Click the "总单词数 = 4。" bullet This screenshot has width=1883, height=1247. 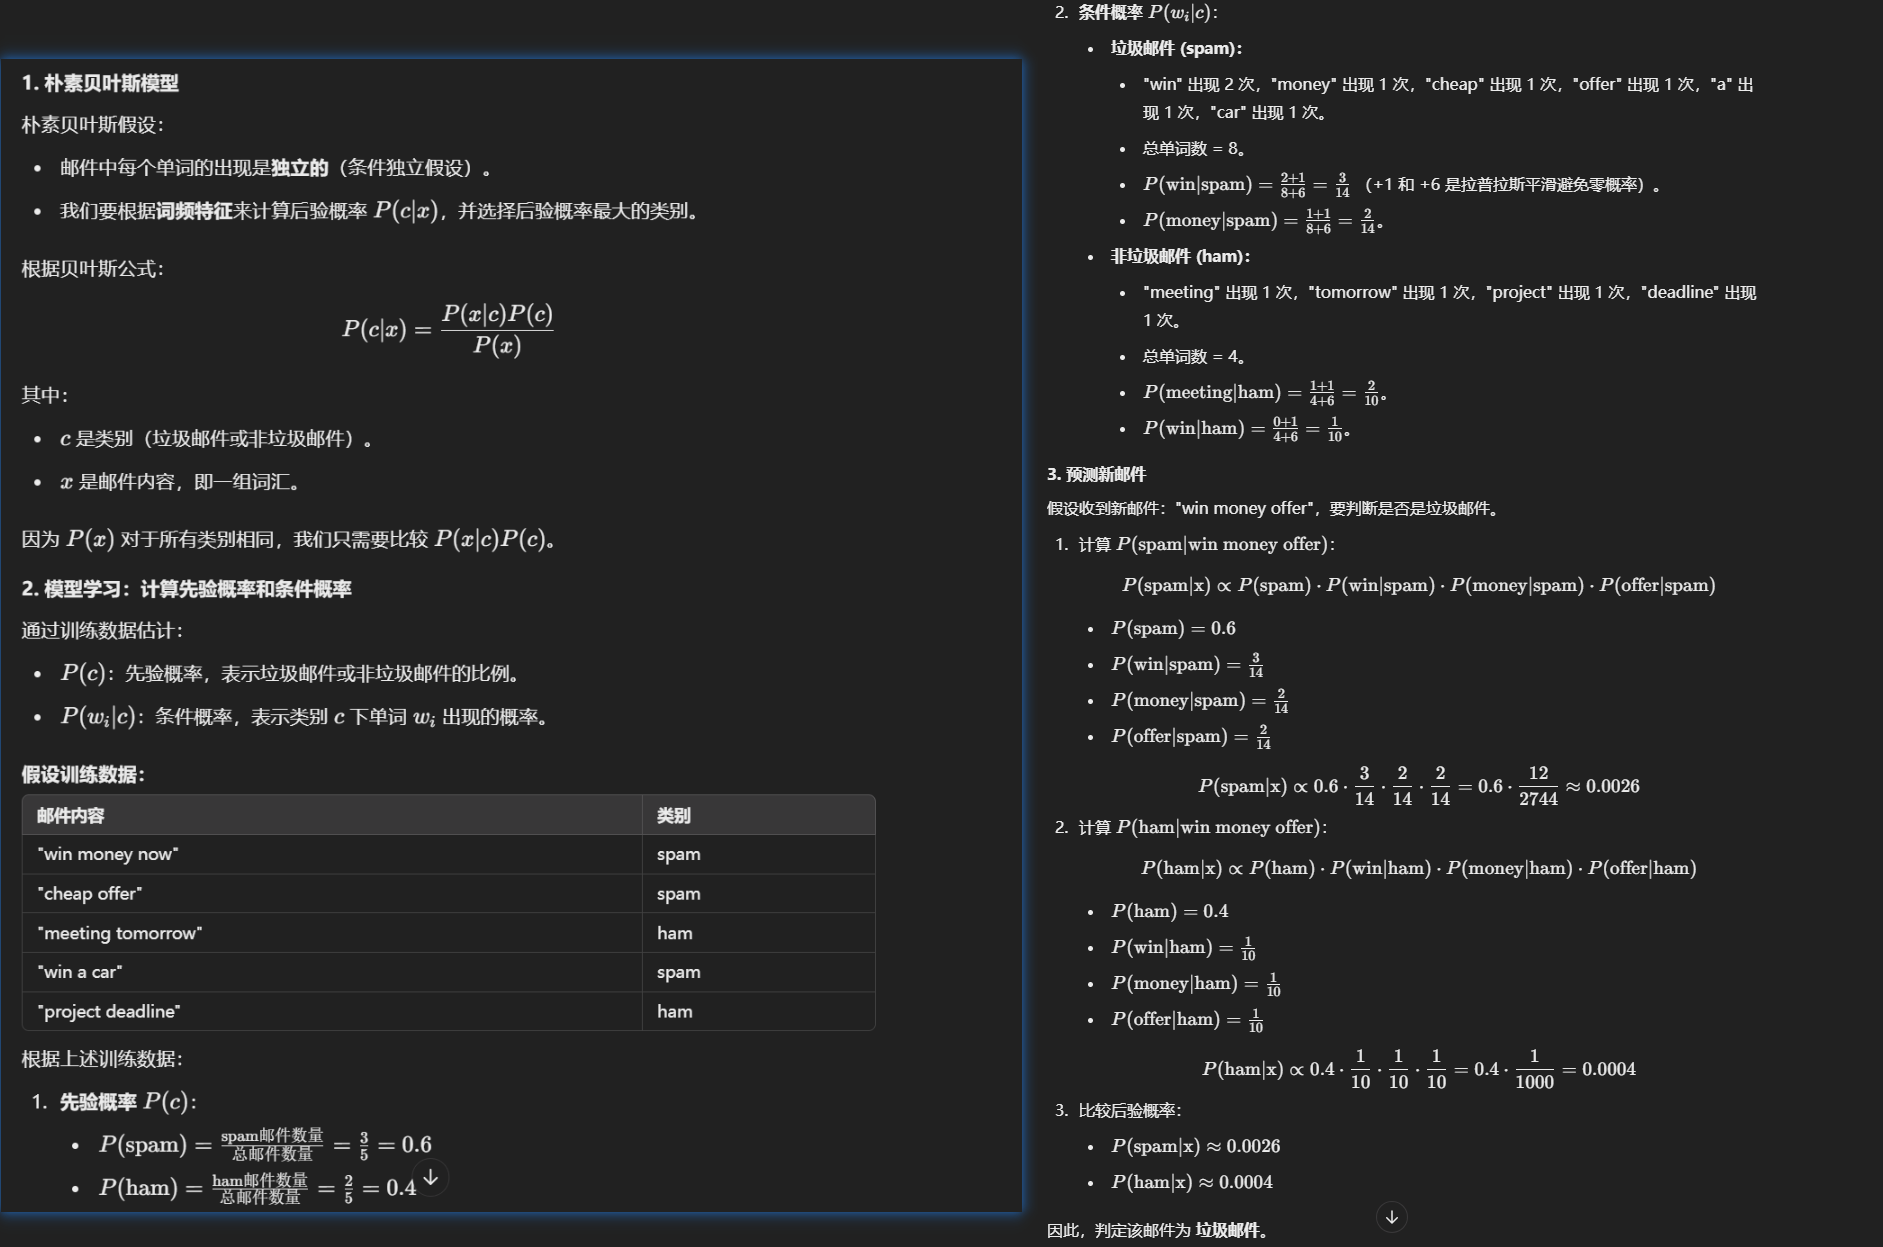tap(1194, 356)
